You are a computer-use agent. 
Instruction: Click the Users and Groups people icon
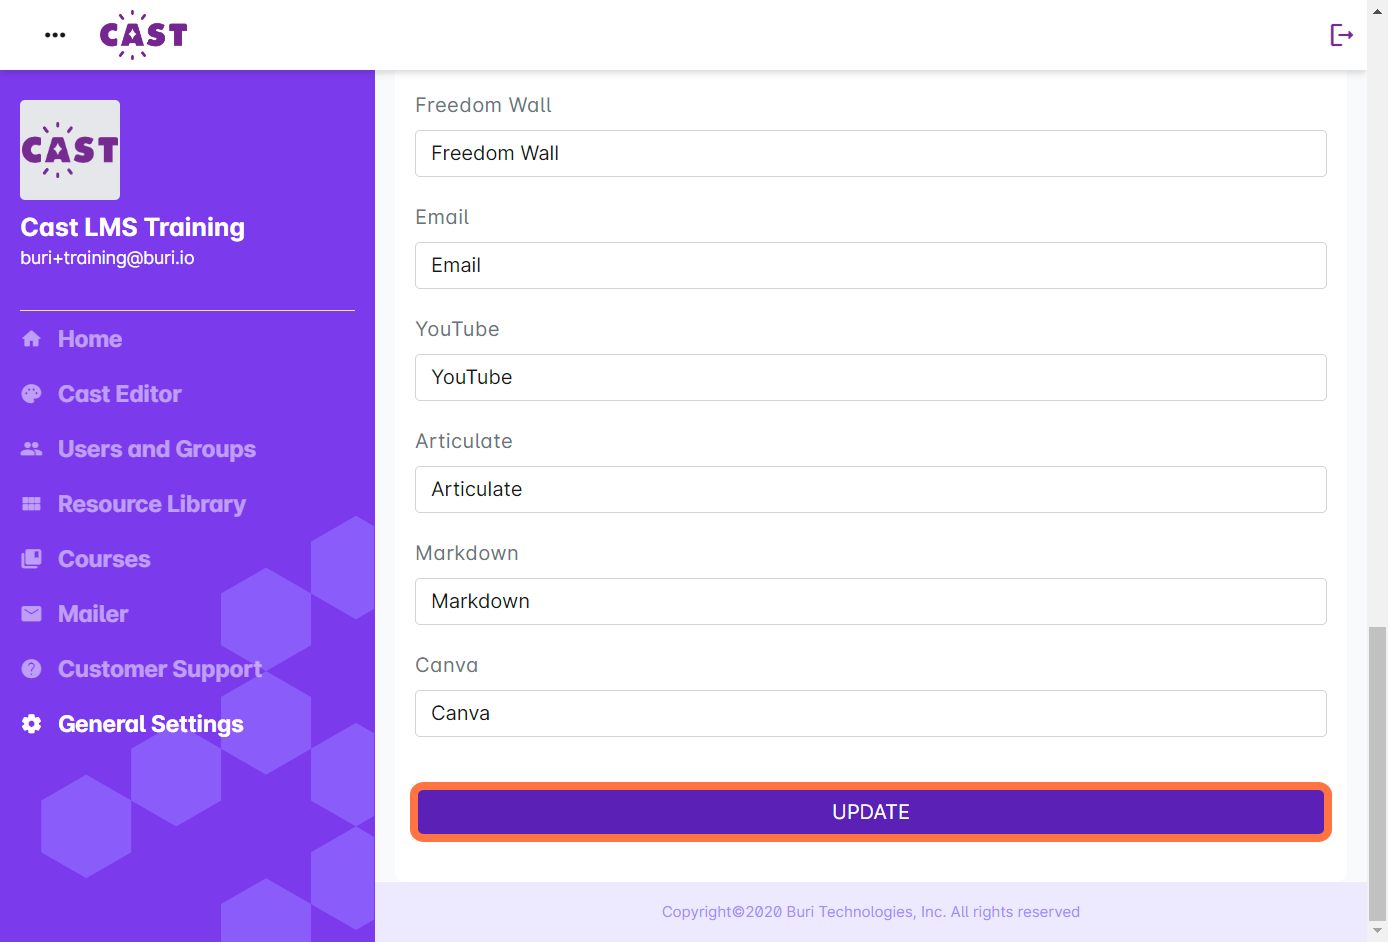32,449
